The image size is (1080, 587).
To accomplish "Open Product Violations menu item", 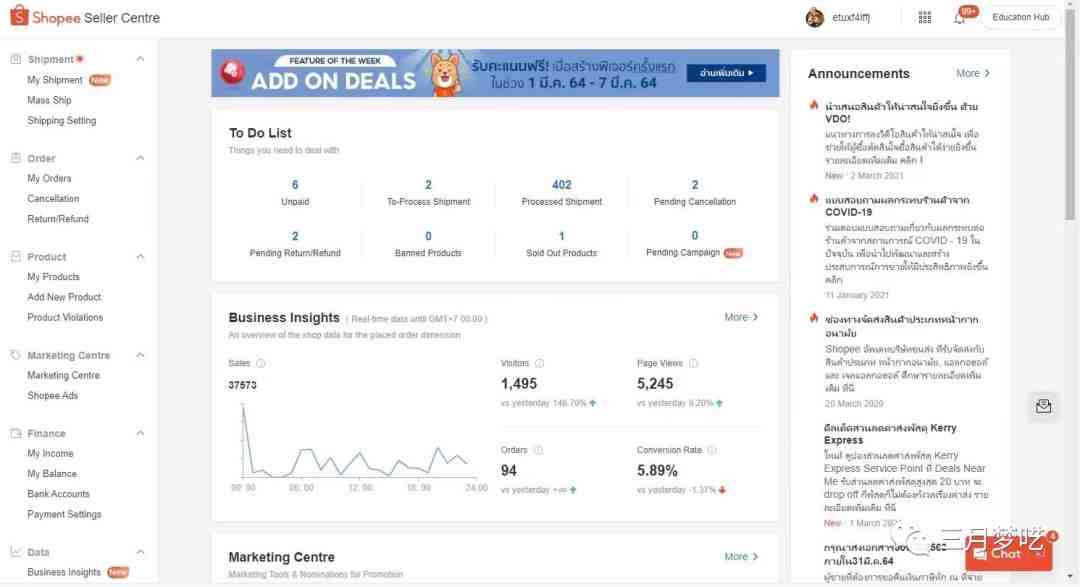I will tap(65, 317).
